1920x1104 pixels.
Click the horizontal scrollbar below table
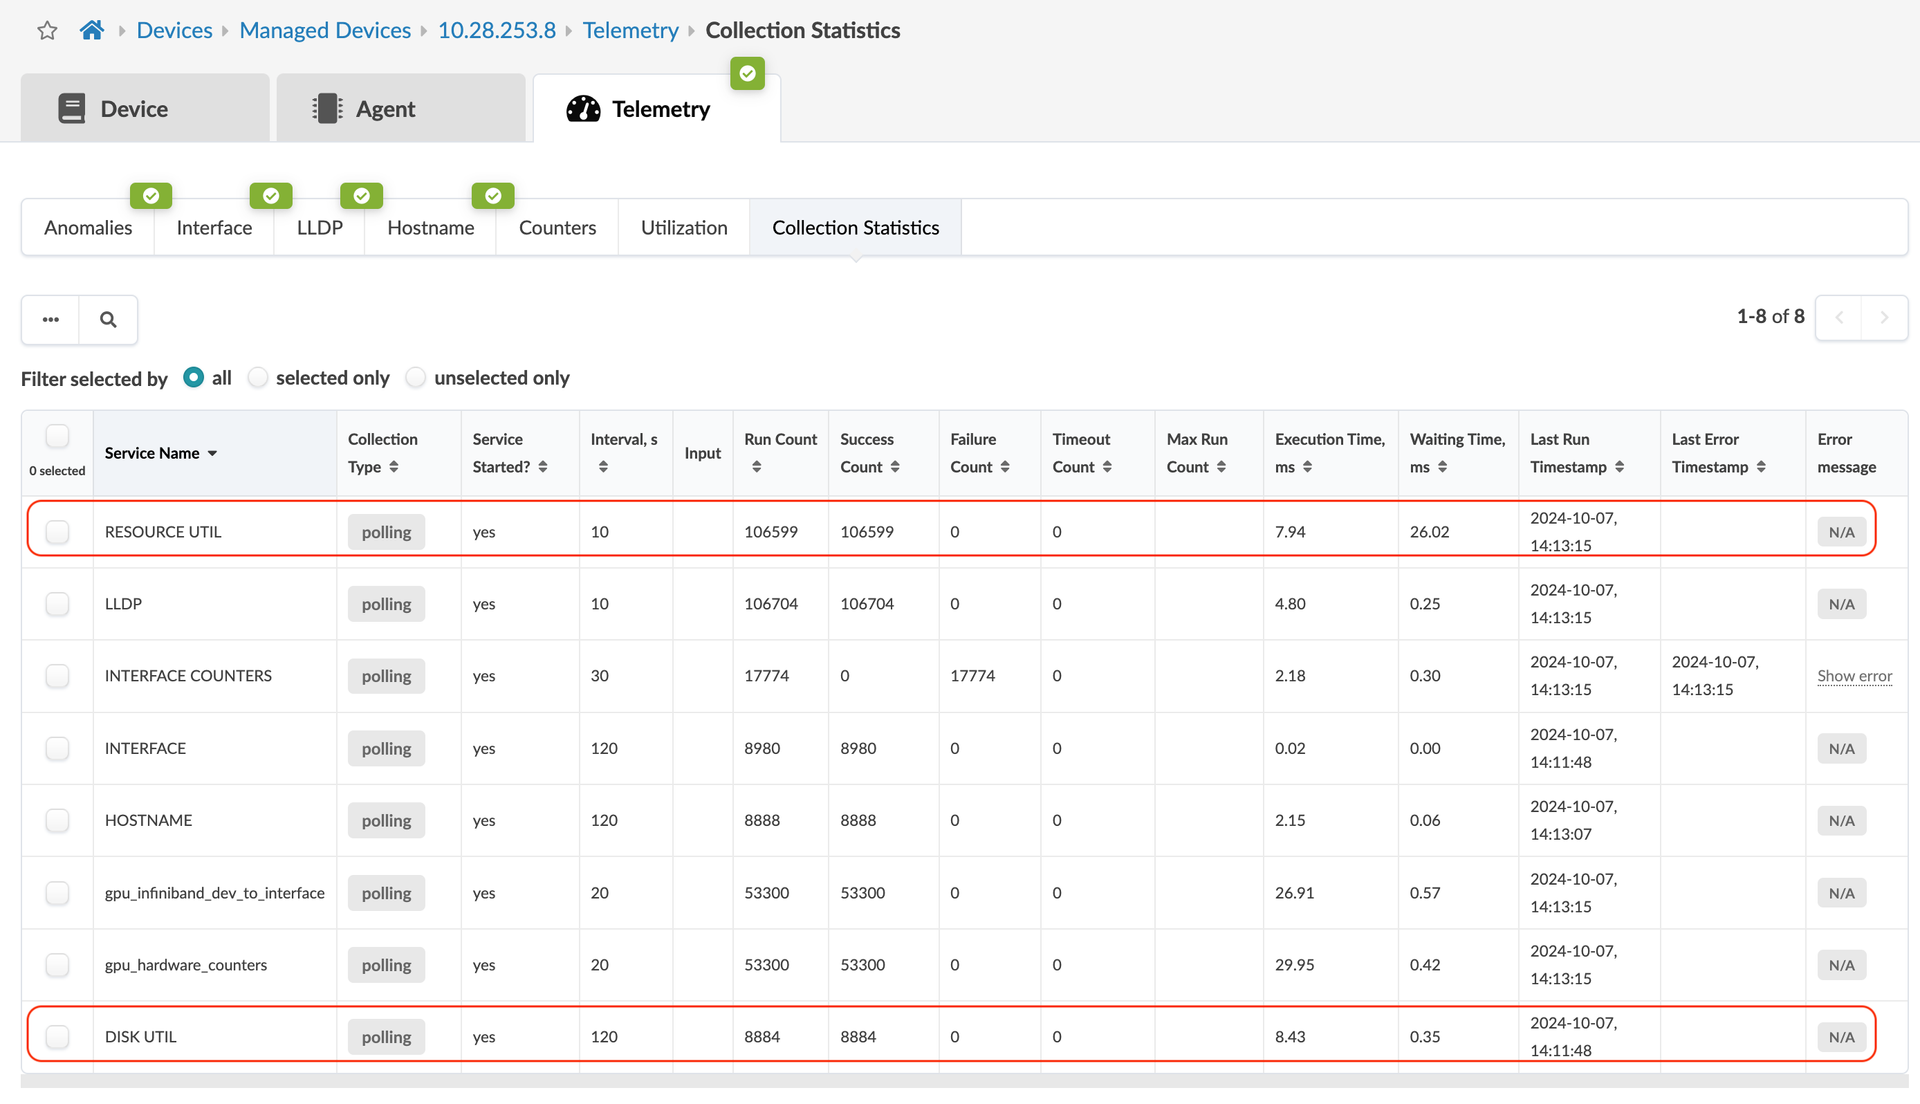[960, 1081]
